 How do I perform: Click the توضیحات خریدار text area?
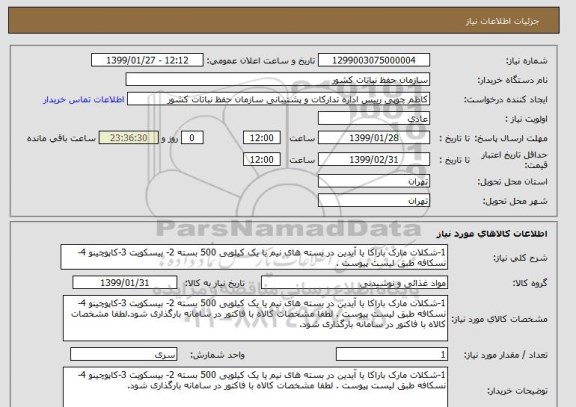click(x=255, y=387)
